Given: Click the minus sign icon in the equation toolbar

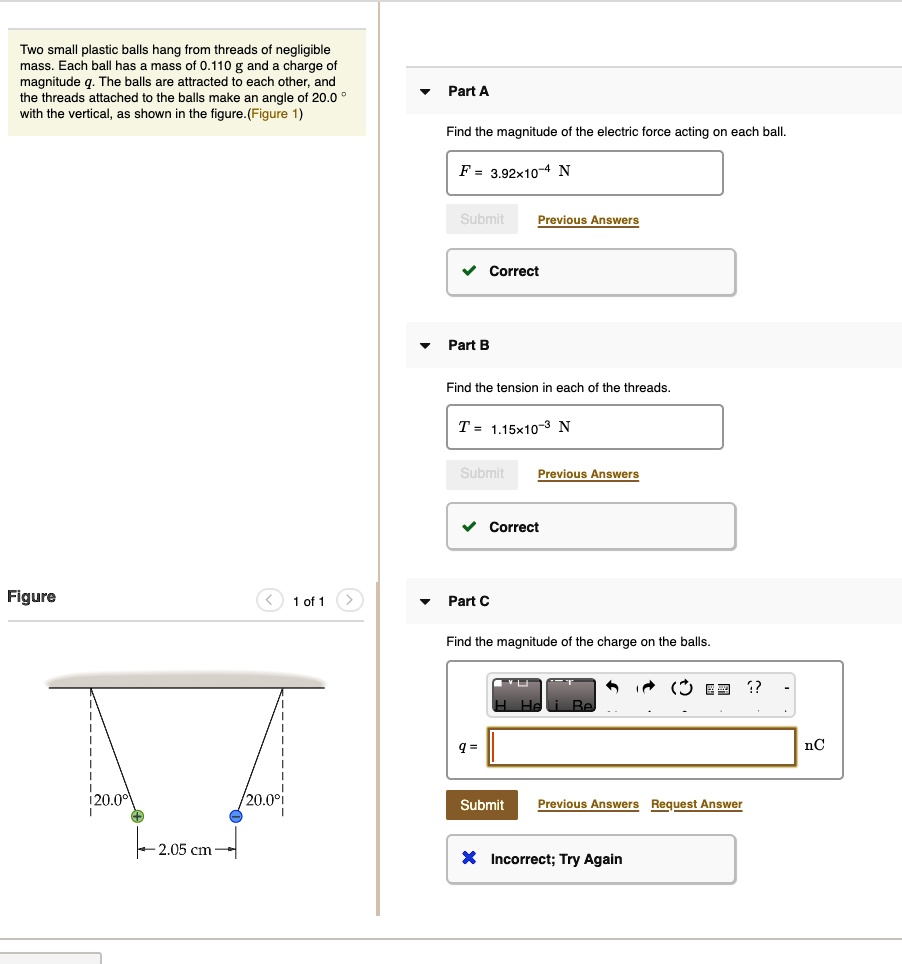Looking at the screenshot, I should pos(788,688).
